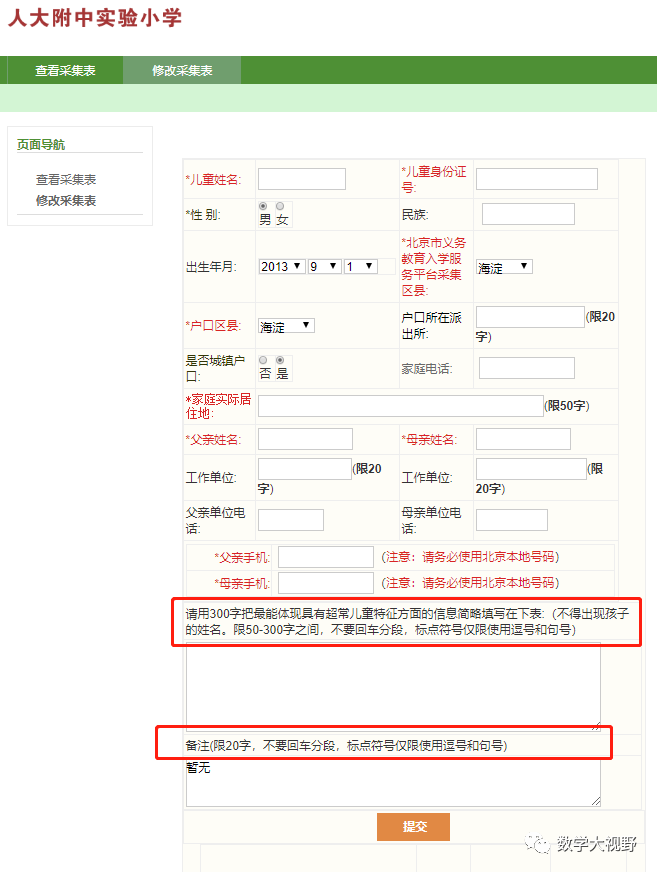
Task: Click mother's 工作单位 input field
Action: pos(531,469)
